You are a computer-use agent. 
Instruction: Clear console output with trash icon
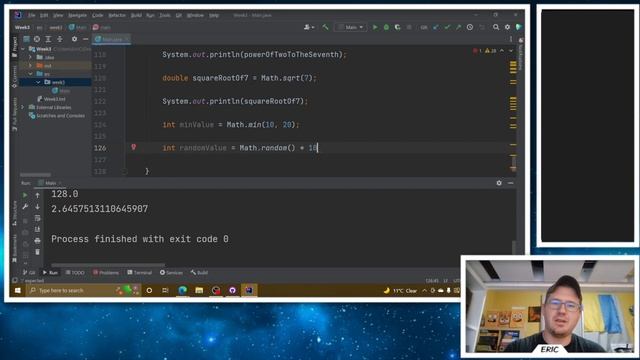coord(37,252)
